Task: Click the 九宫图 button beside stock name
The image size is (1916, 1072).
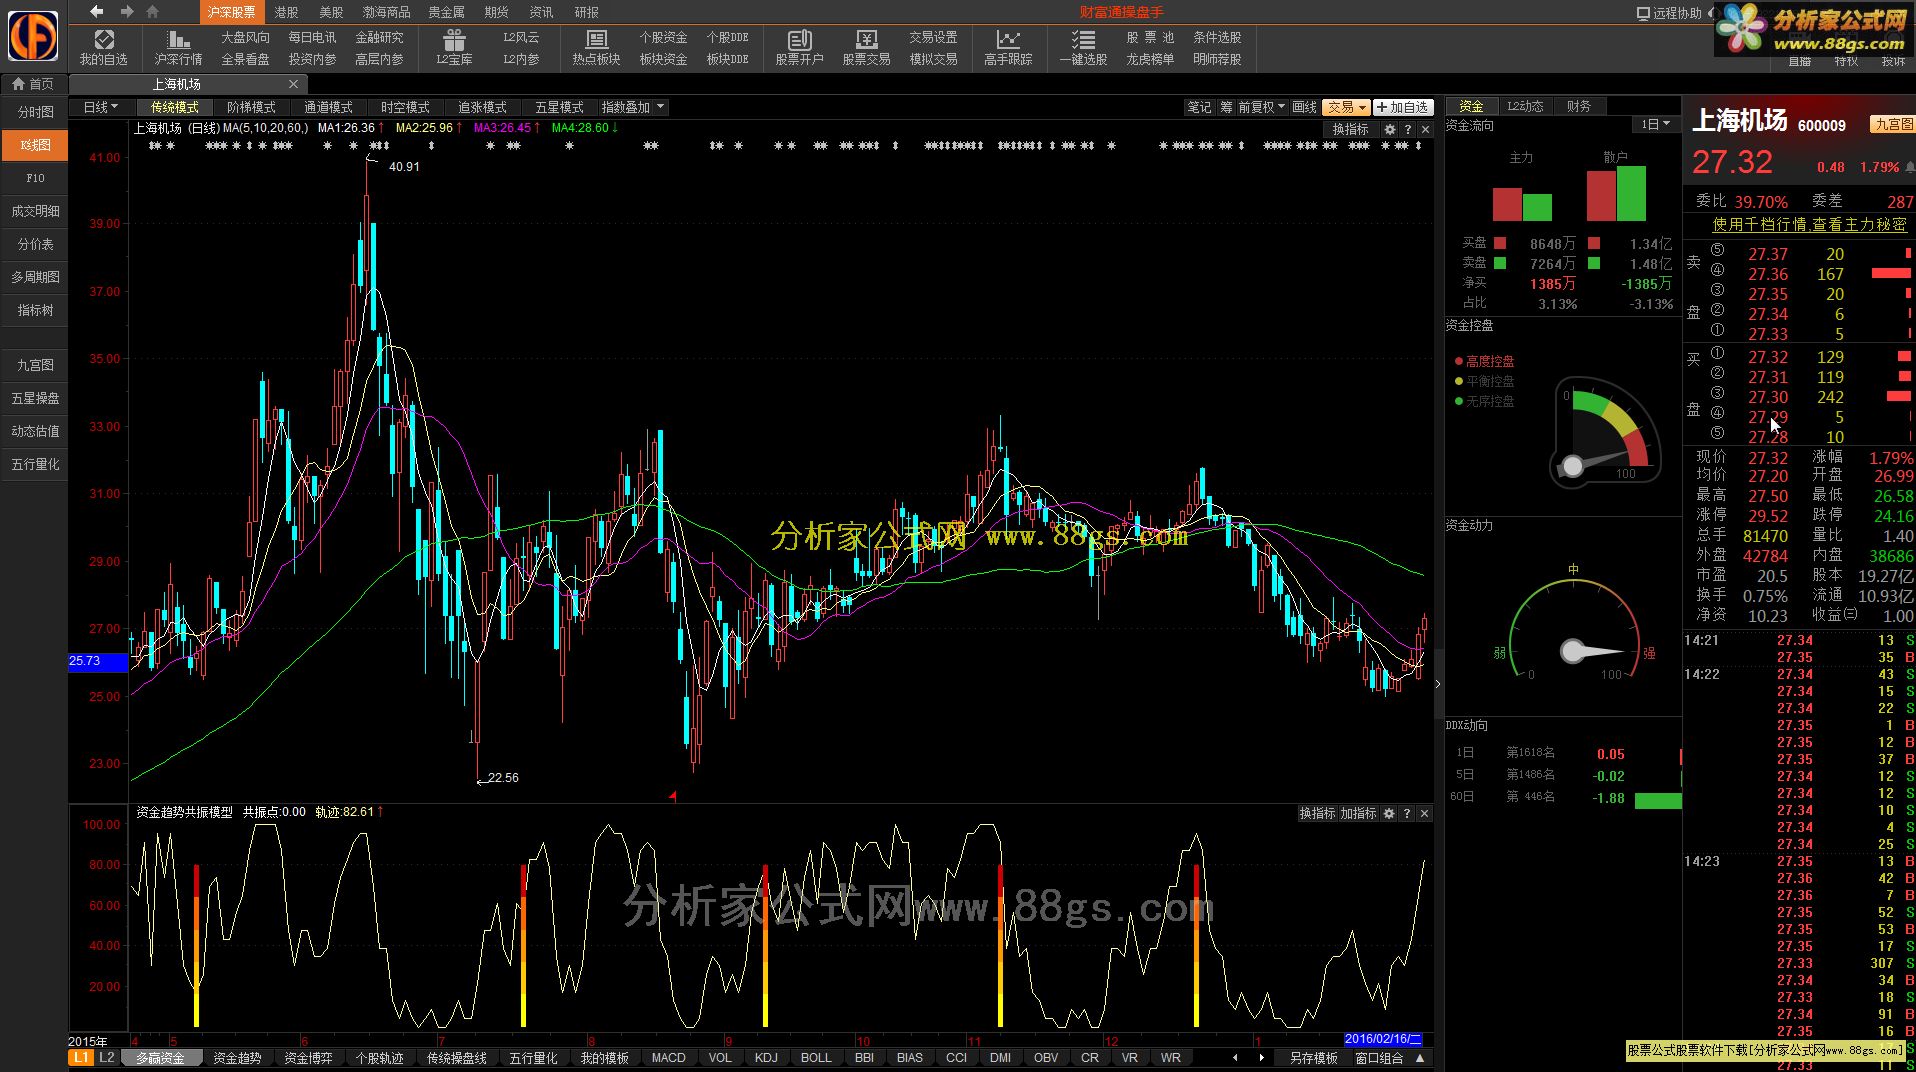Action: [1893, 125]
